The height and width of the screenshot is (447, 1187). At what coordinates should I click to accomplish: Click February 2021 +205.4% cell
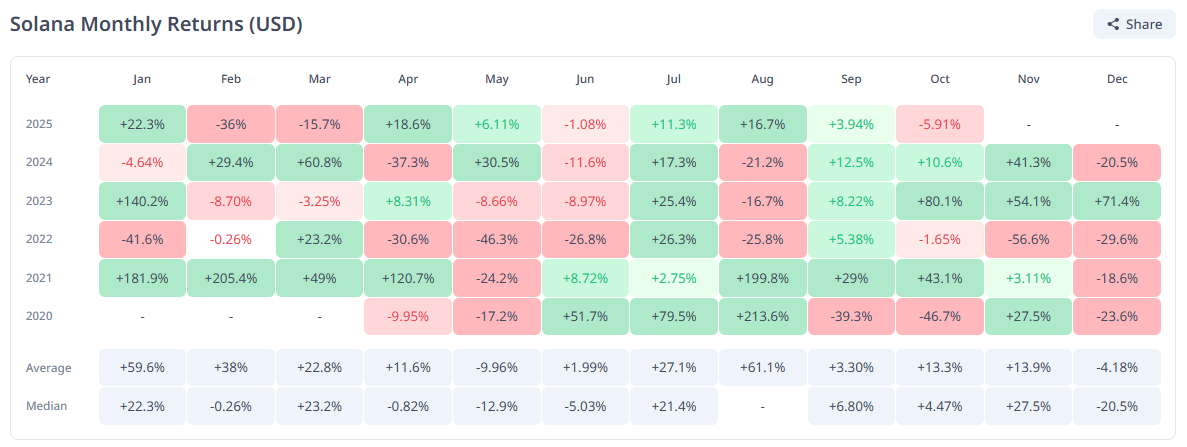(230, 277)
